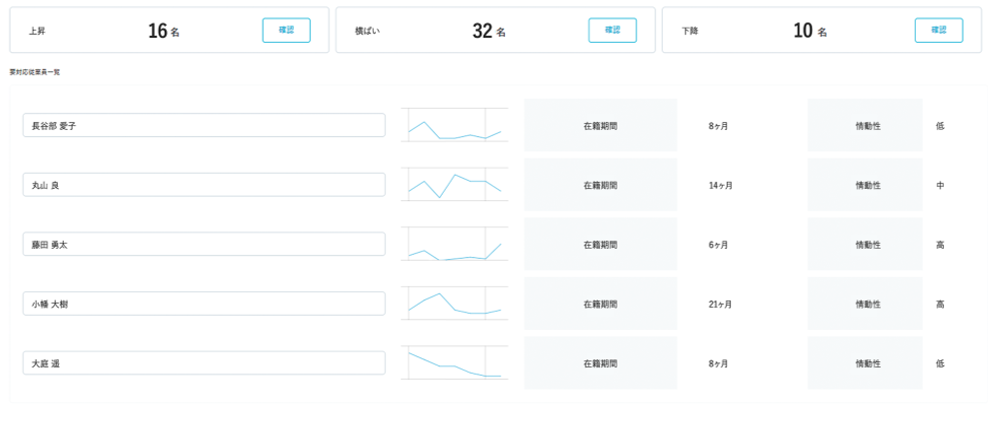
Task: Click 確認 button in 上昇 card
Action: [286, 30]
